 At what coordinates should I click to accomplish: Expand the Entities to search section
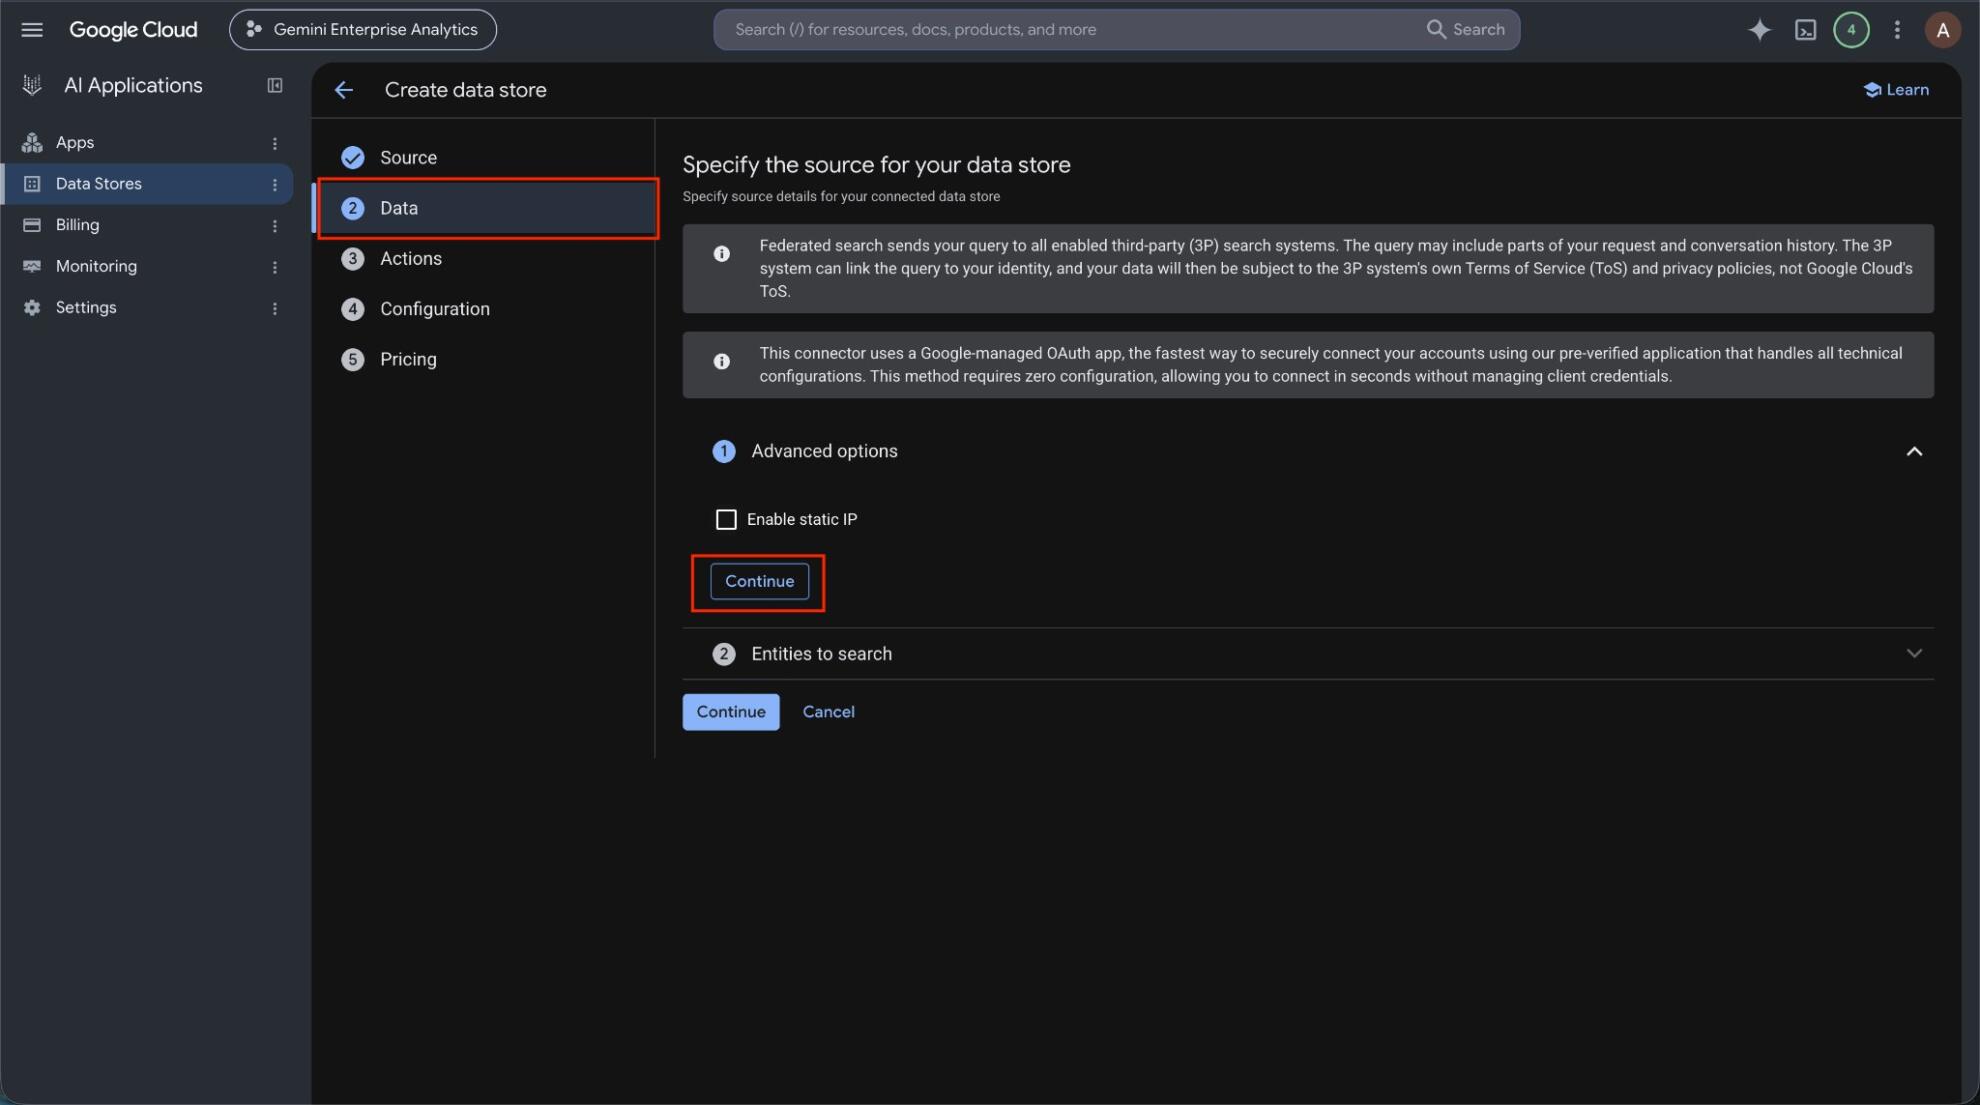coord(1913,654)
